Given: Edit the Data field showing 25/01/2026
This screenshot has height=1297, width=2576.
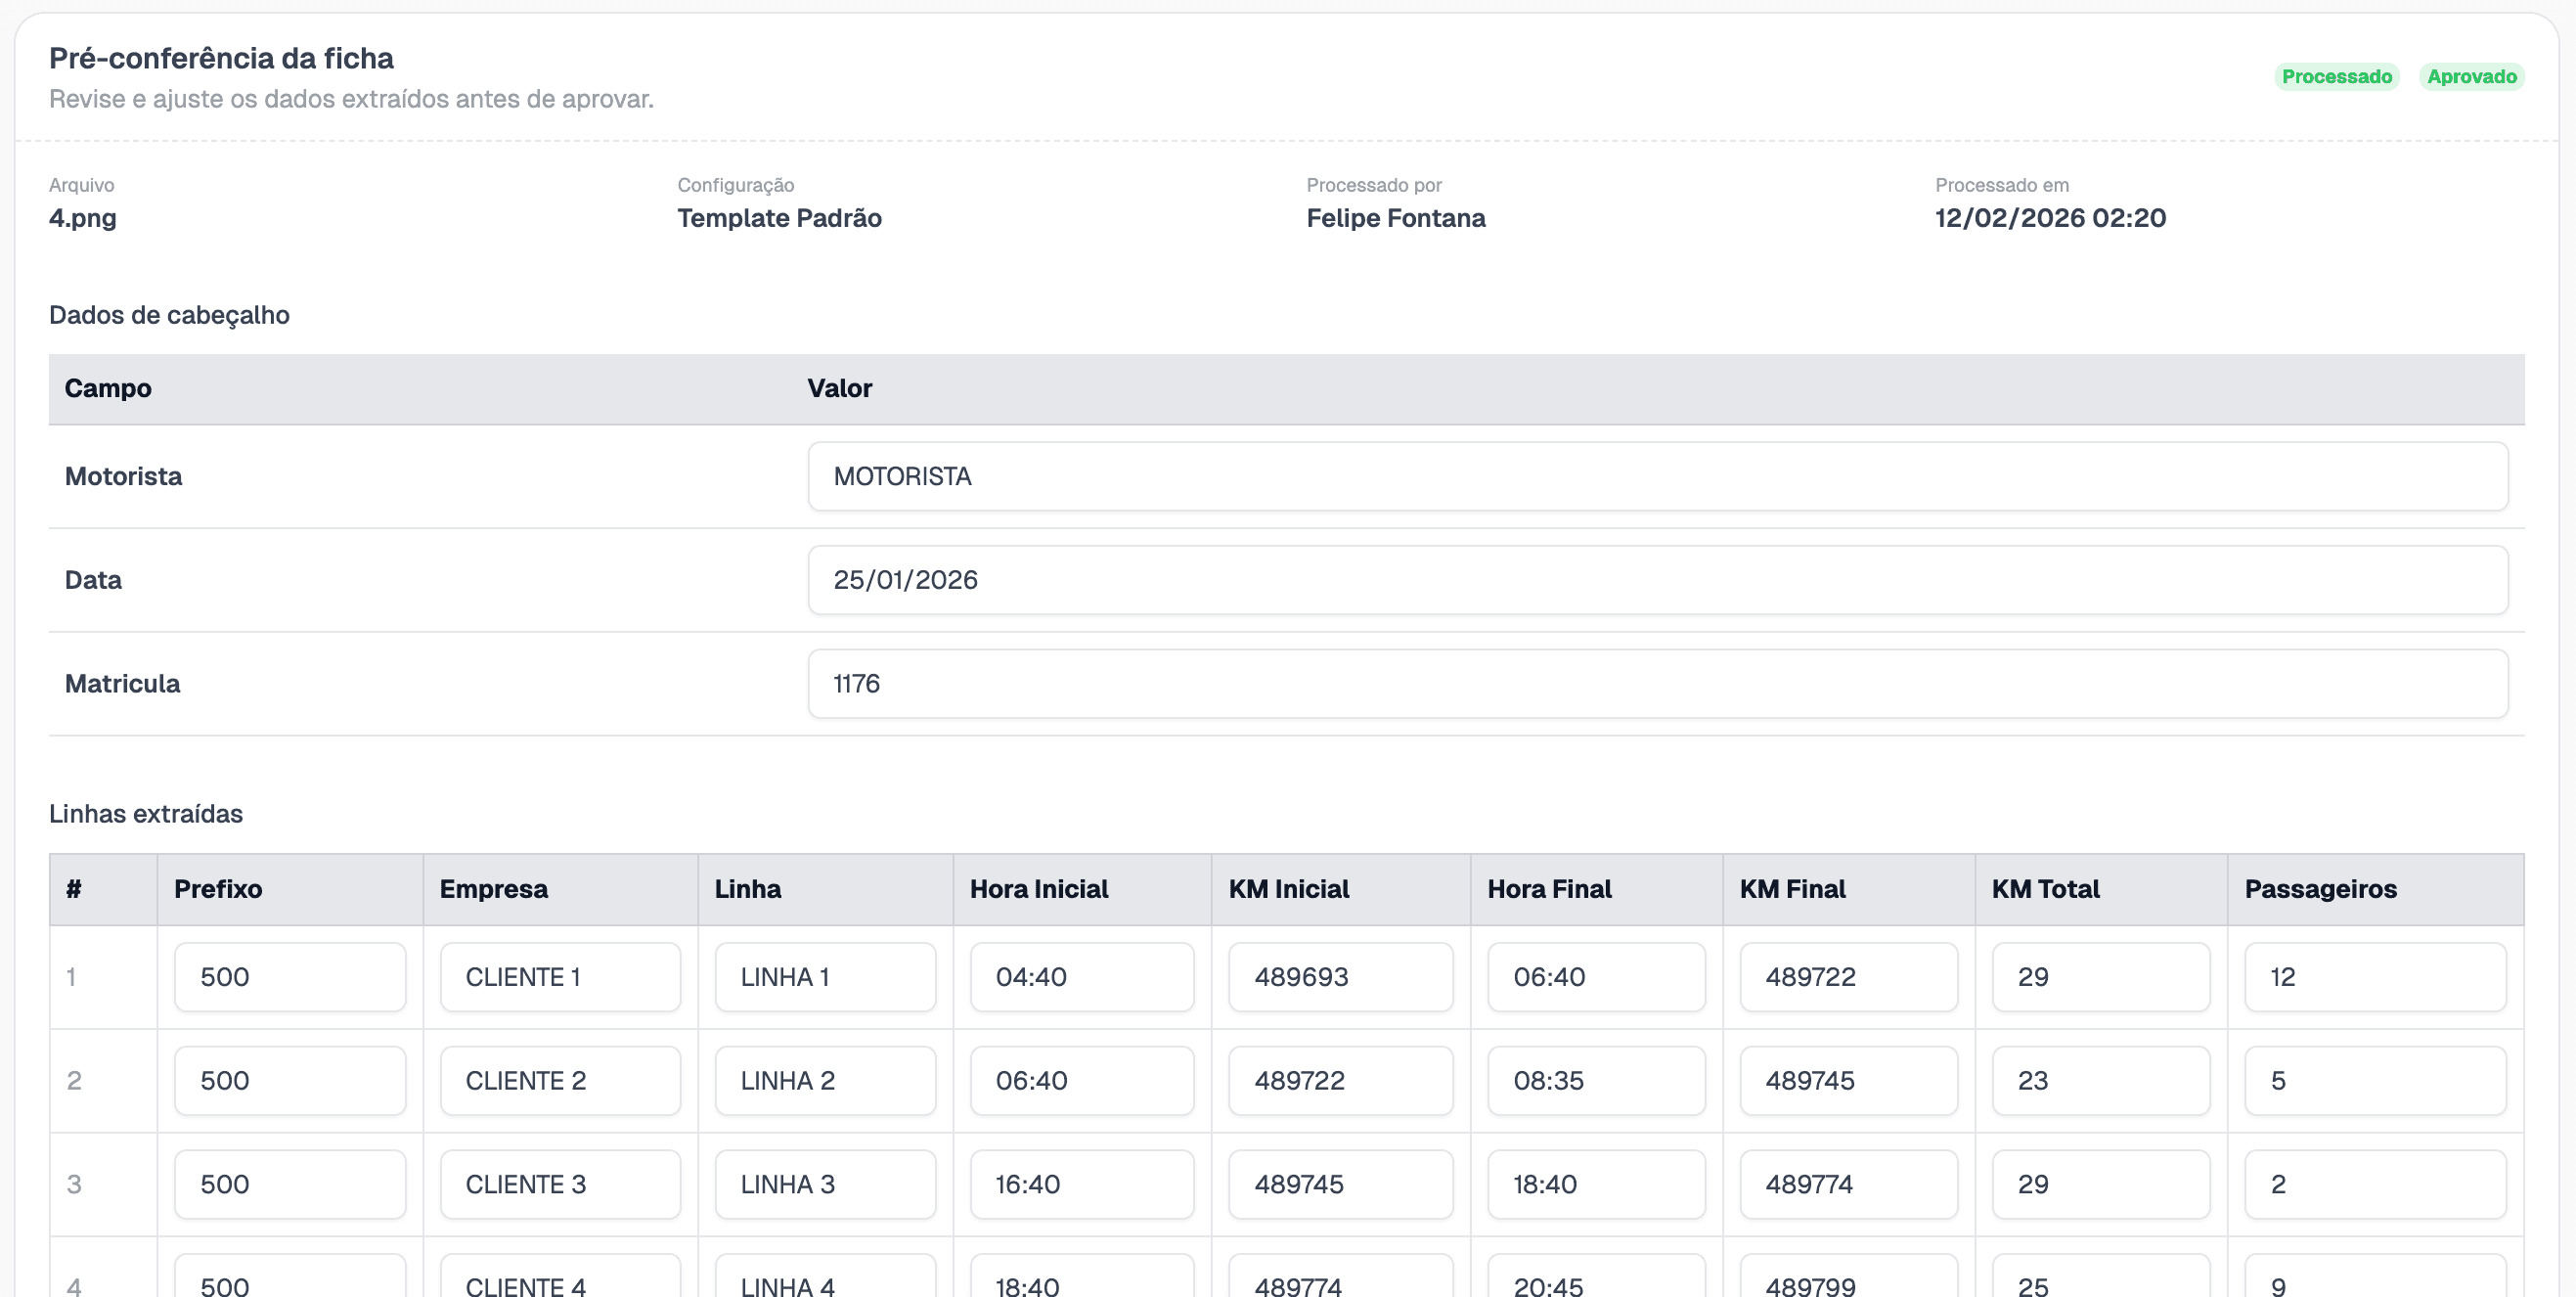Looking at the screenshot, I should point(1657,580).
